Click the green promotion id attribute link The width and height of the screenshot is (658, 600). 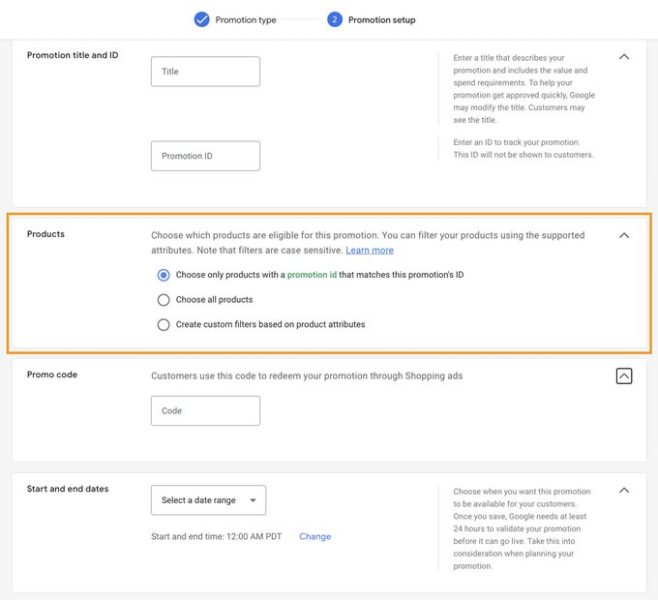312,275
